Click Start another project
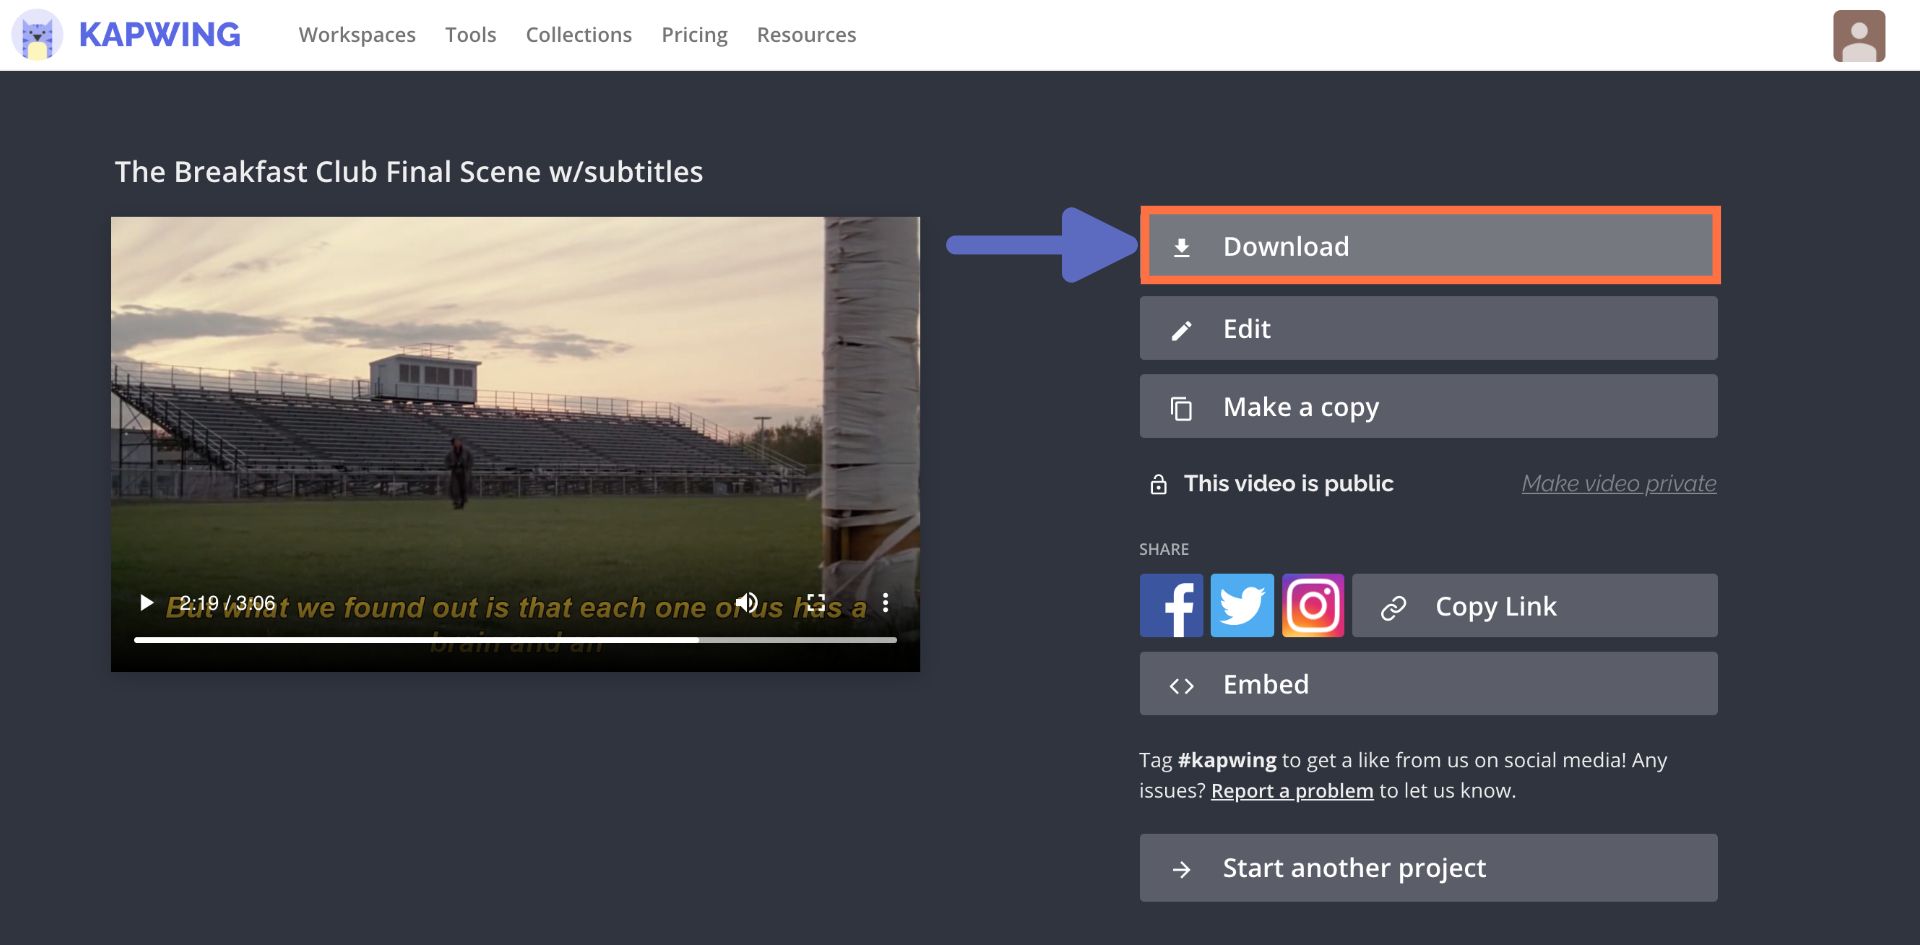 [1427, 868]
